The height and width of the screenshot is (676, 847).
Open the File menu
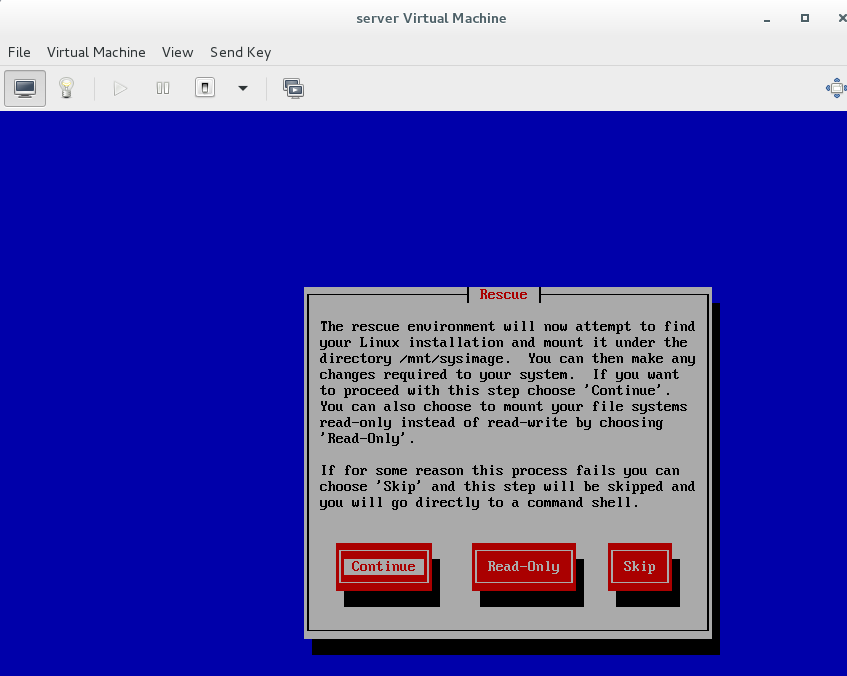click(x=19, y=52)
